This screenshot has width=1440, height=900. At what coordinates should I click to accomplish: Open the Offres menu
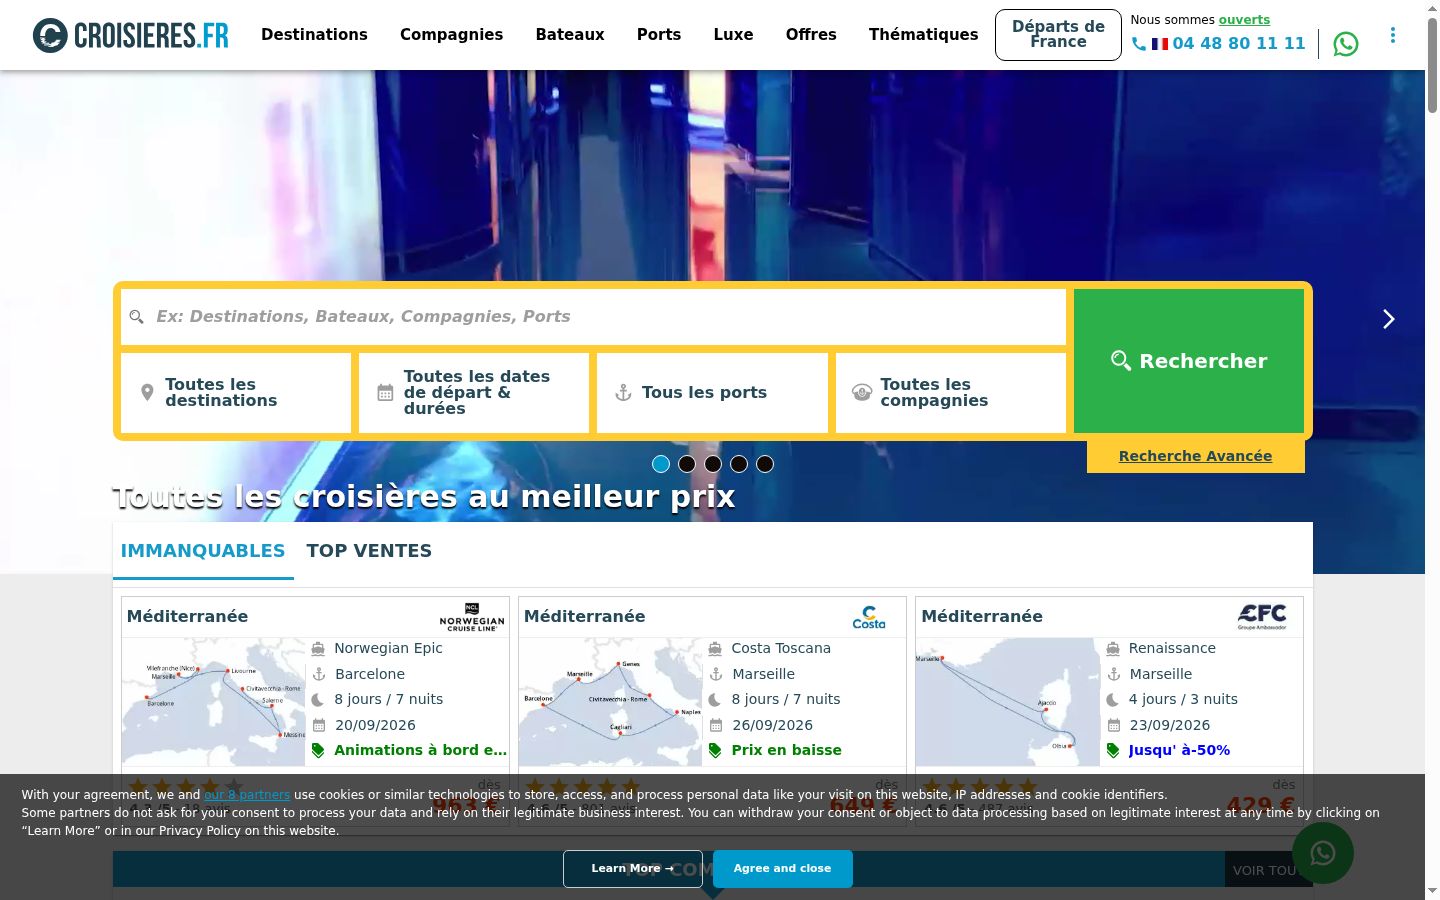click(x=811, y=35)
